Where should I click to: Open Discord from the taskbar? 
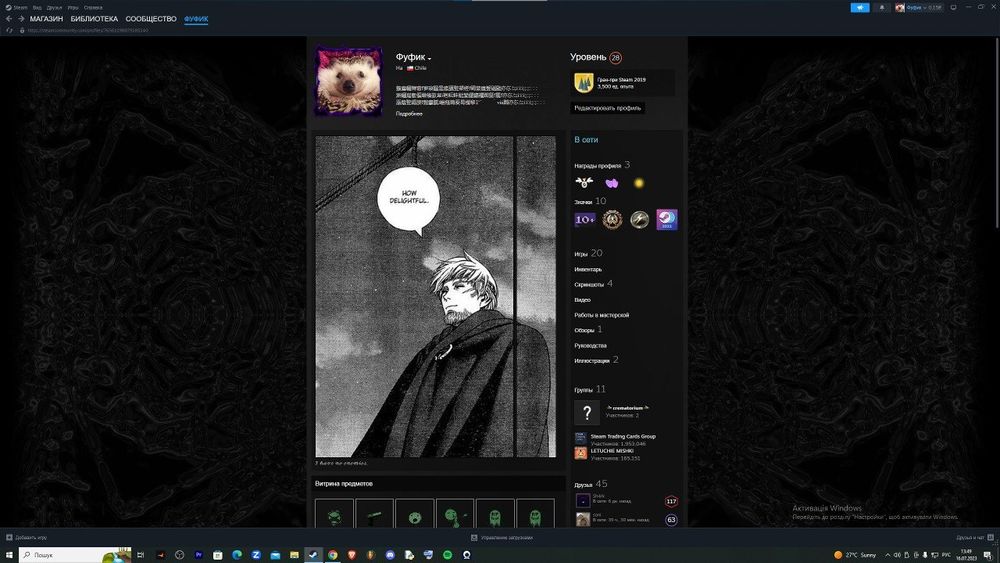[390, 555]
